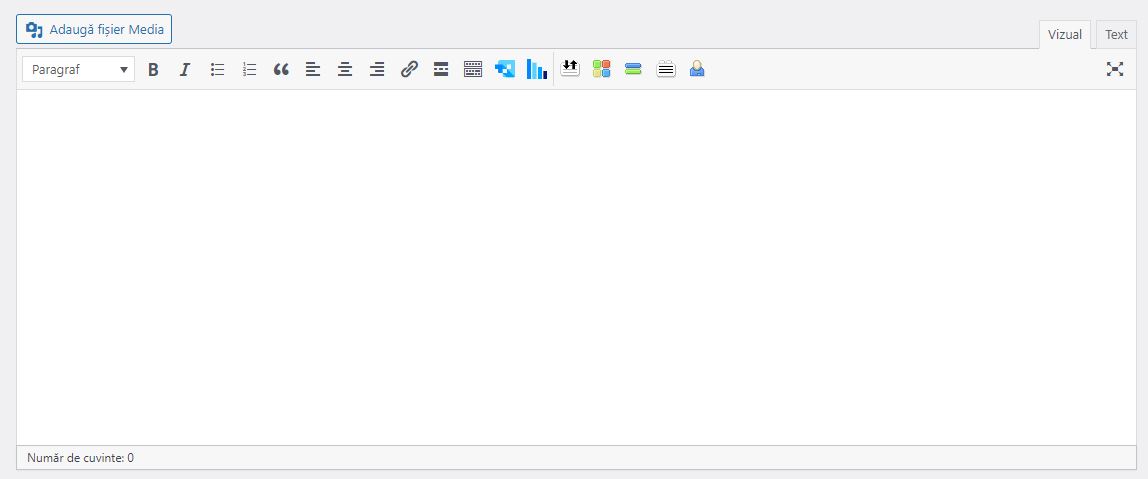The height and width of the screenshot is (479, 1148).
Task: Toggle bold formatting
Action: pyautogui.click(x=153, y=70)
